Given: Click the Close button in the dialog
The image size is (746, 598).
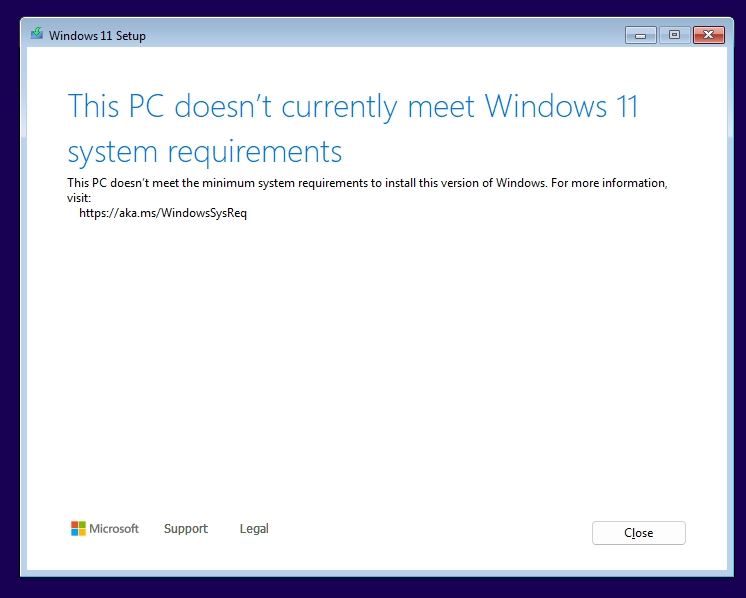Looking at the screenshot, I should pyautogui.click(x=638, y=533).
